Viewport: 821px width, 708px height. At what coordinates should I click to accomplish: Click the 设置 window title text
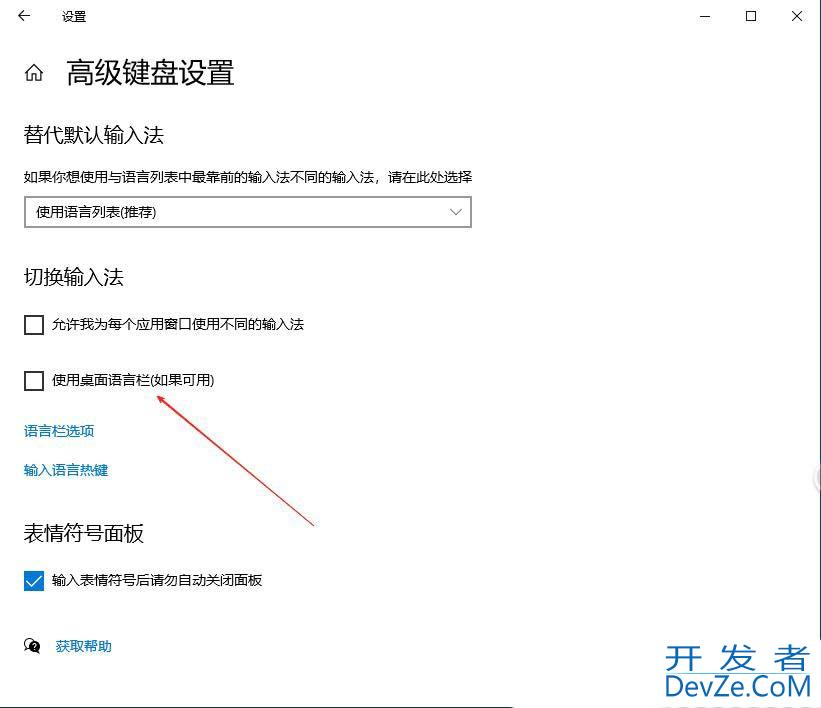[74, 17]
